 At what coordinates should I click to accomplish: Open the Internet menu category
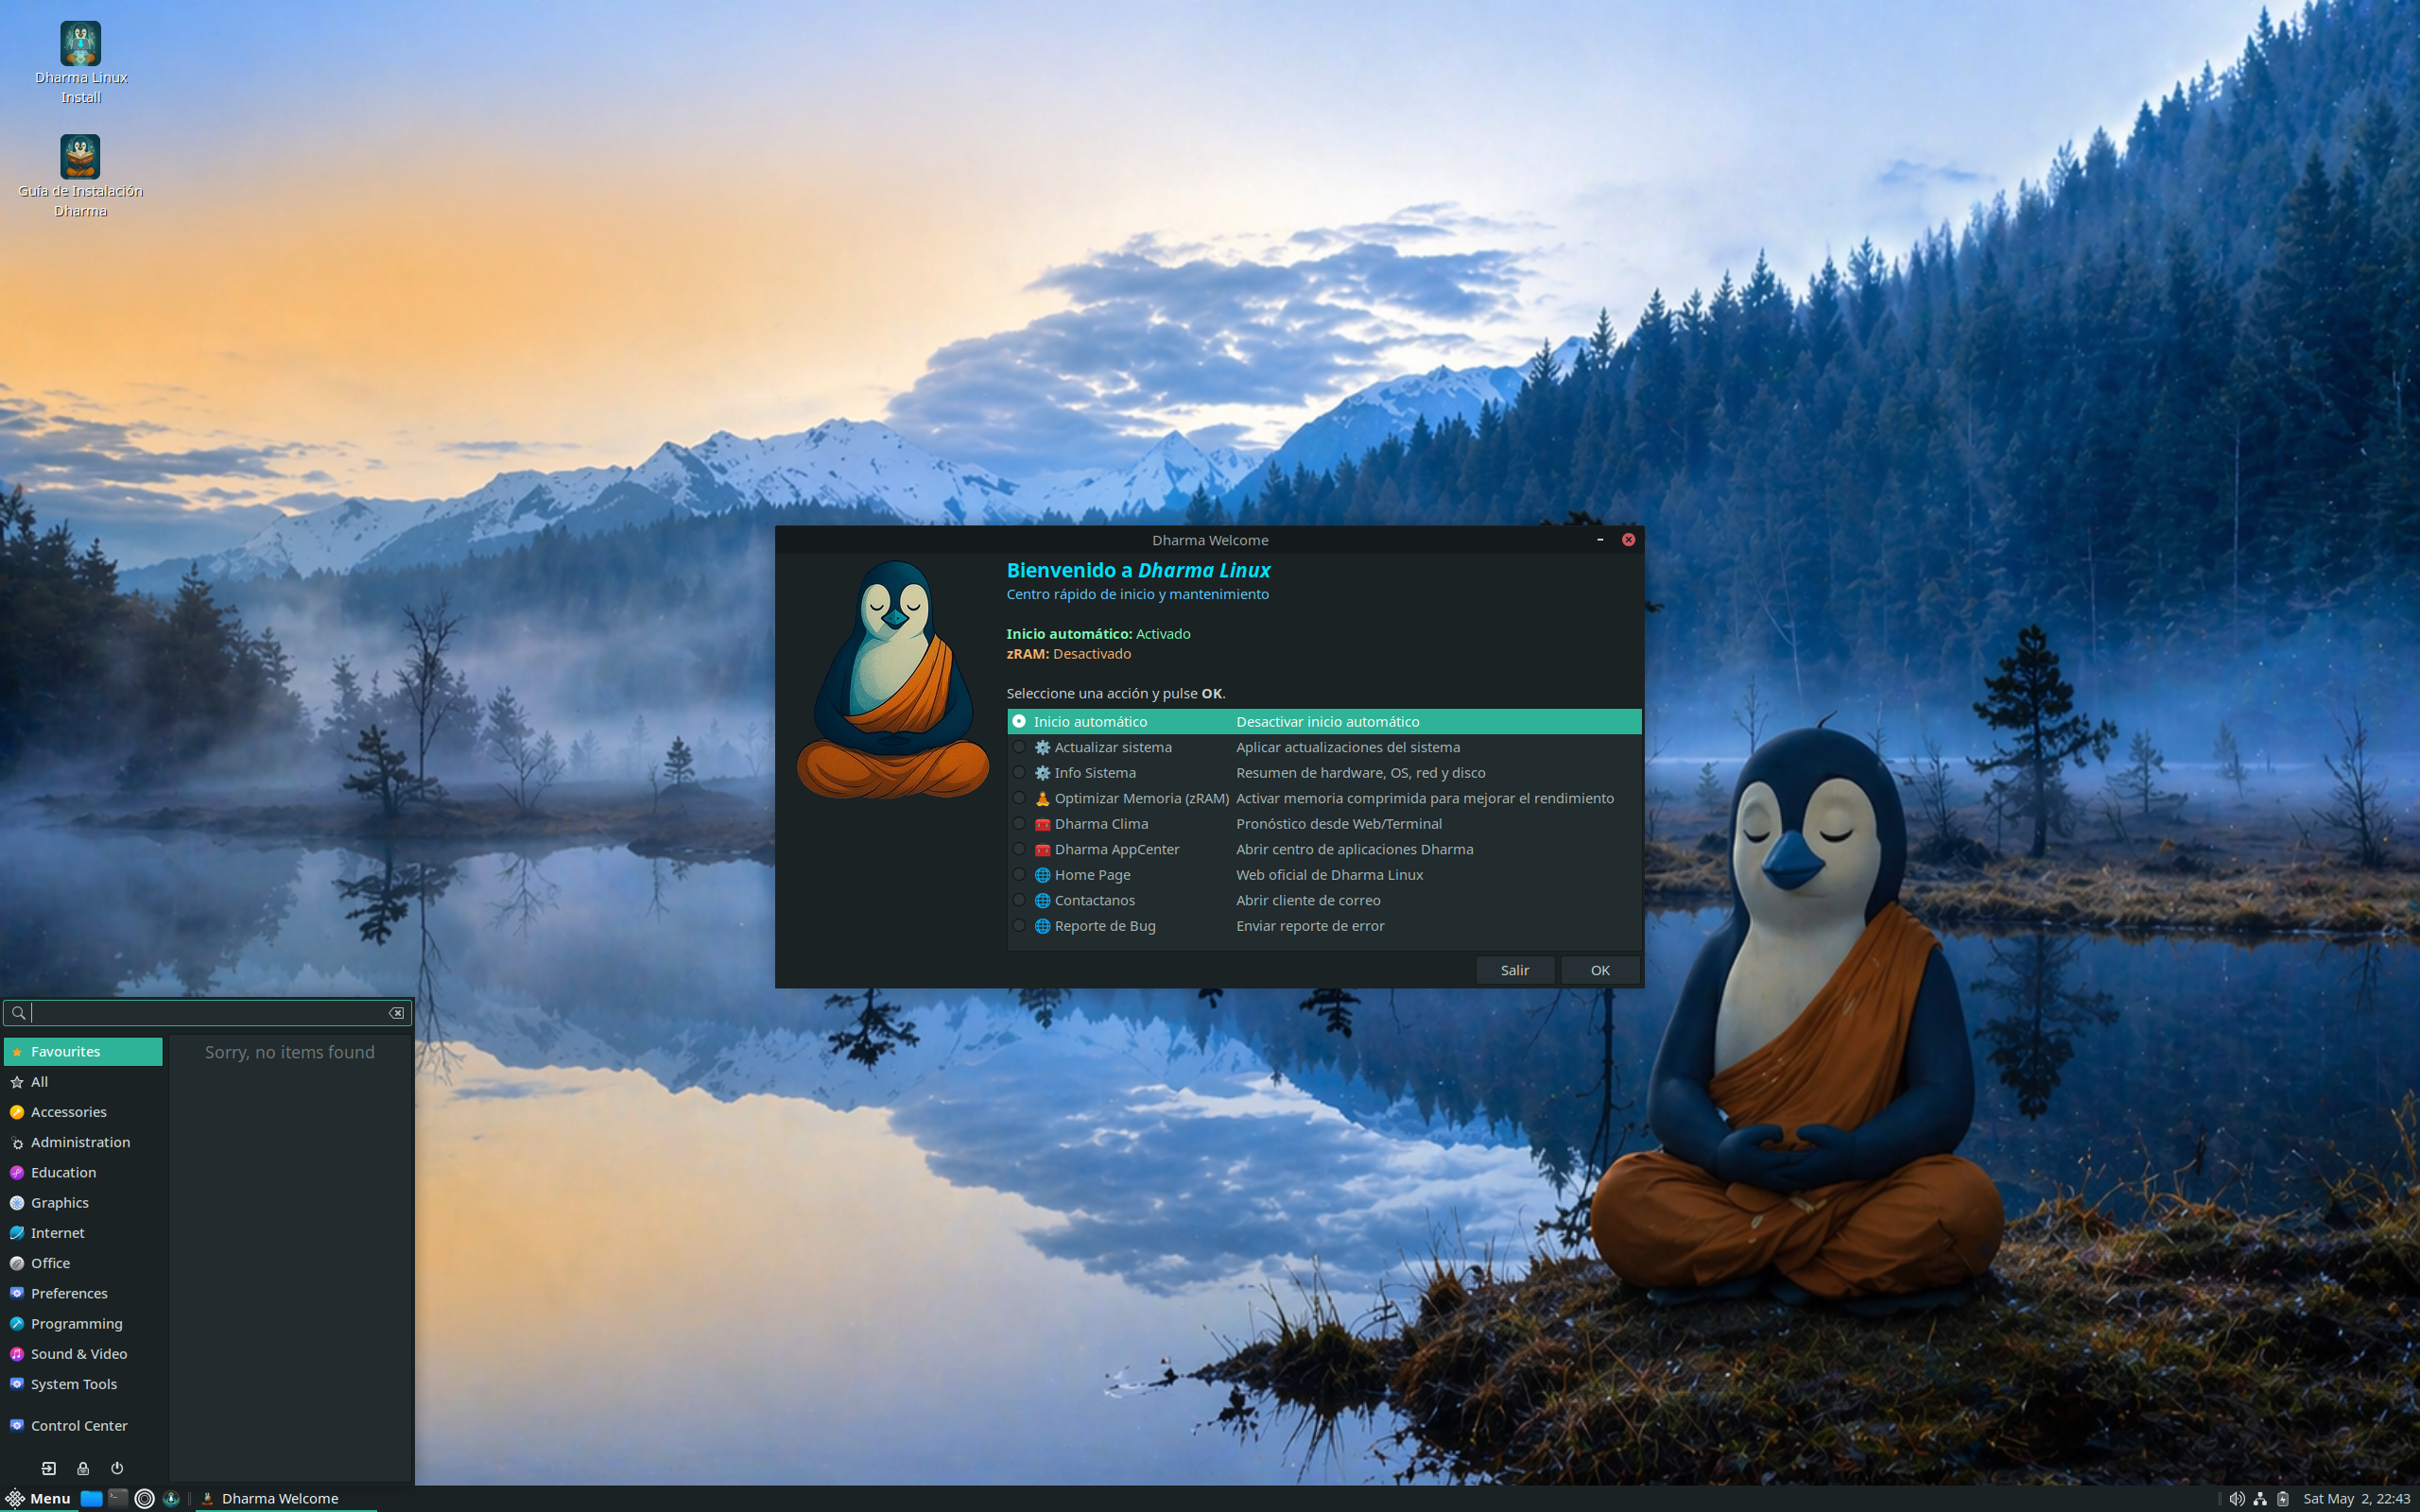pos(83,1233)
